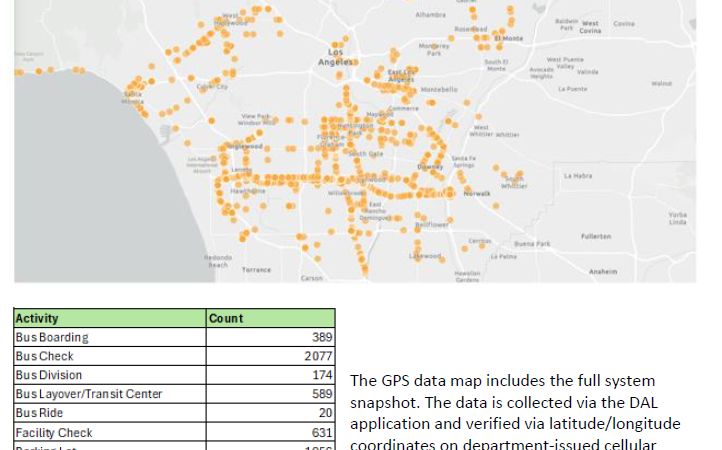This screenshot has width=722, height=450.
Task: Click the Fullerton city label on map
Action: click(x=596, y=236)
